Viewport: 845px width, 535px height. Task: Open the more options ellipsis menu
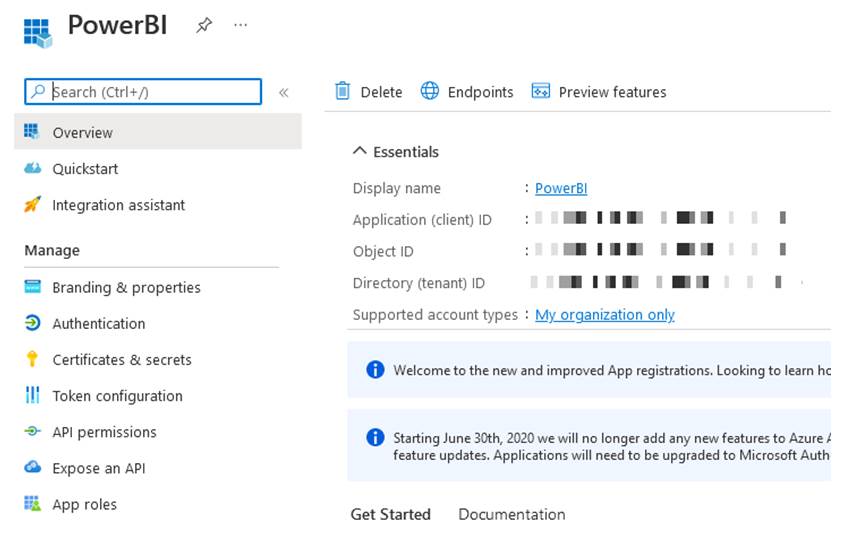pyautogui.click(x=240, y=25)
